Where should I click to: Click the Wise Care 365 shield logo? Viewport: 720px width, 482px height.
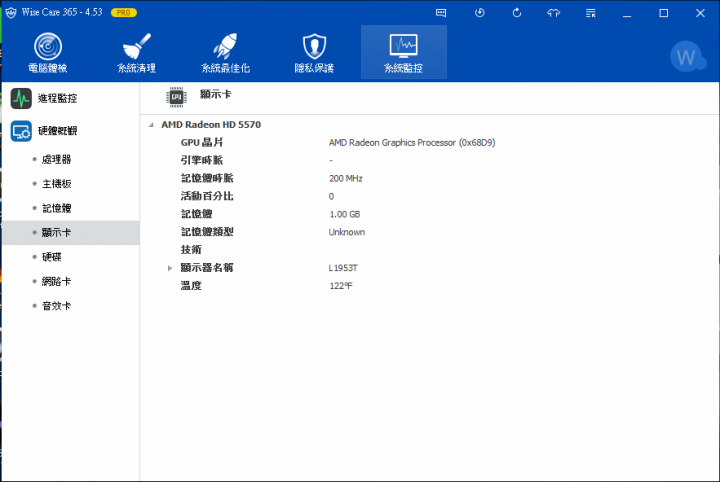click(x=11, y=12)
